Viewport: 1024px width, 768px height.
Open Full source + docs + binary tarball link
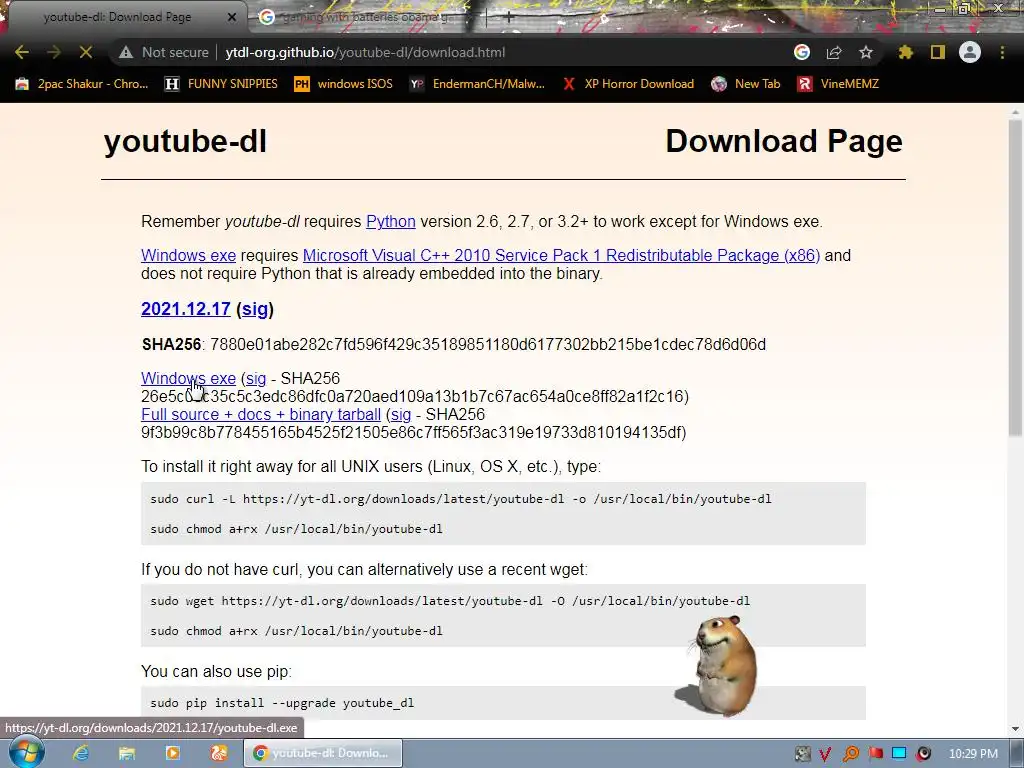[261, 415]
